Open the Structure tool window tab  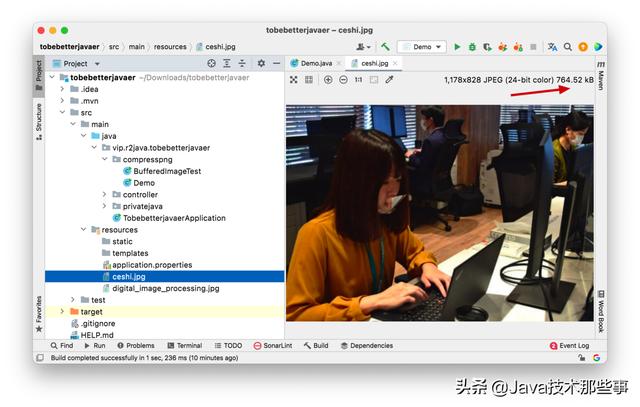click(39, 122)
